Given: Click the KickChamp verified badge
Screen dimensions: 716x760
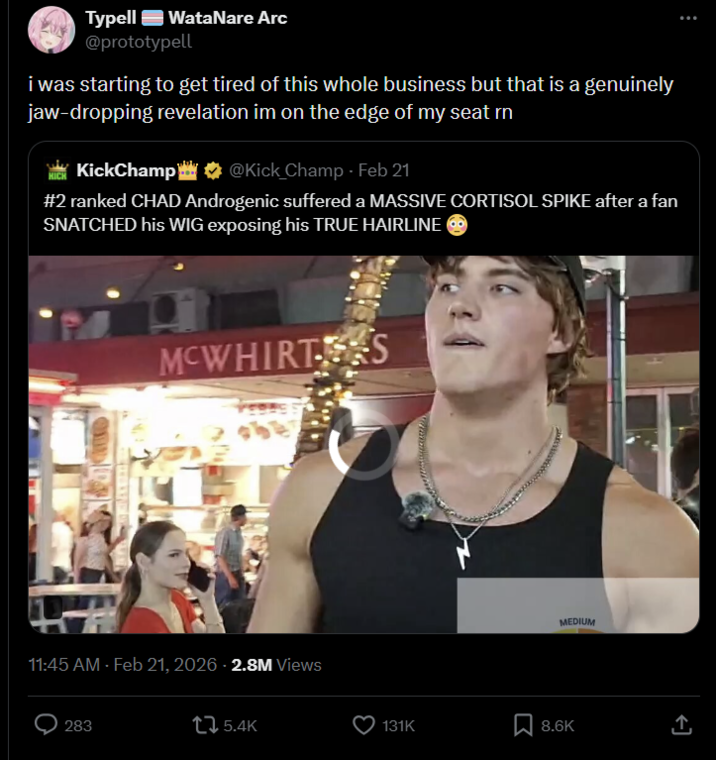Looking at the screenshot, I should pyautogui.click(x=213, y=170).
